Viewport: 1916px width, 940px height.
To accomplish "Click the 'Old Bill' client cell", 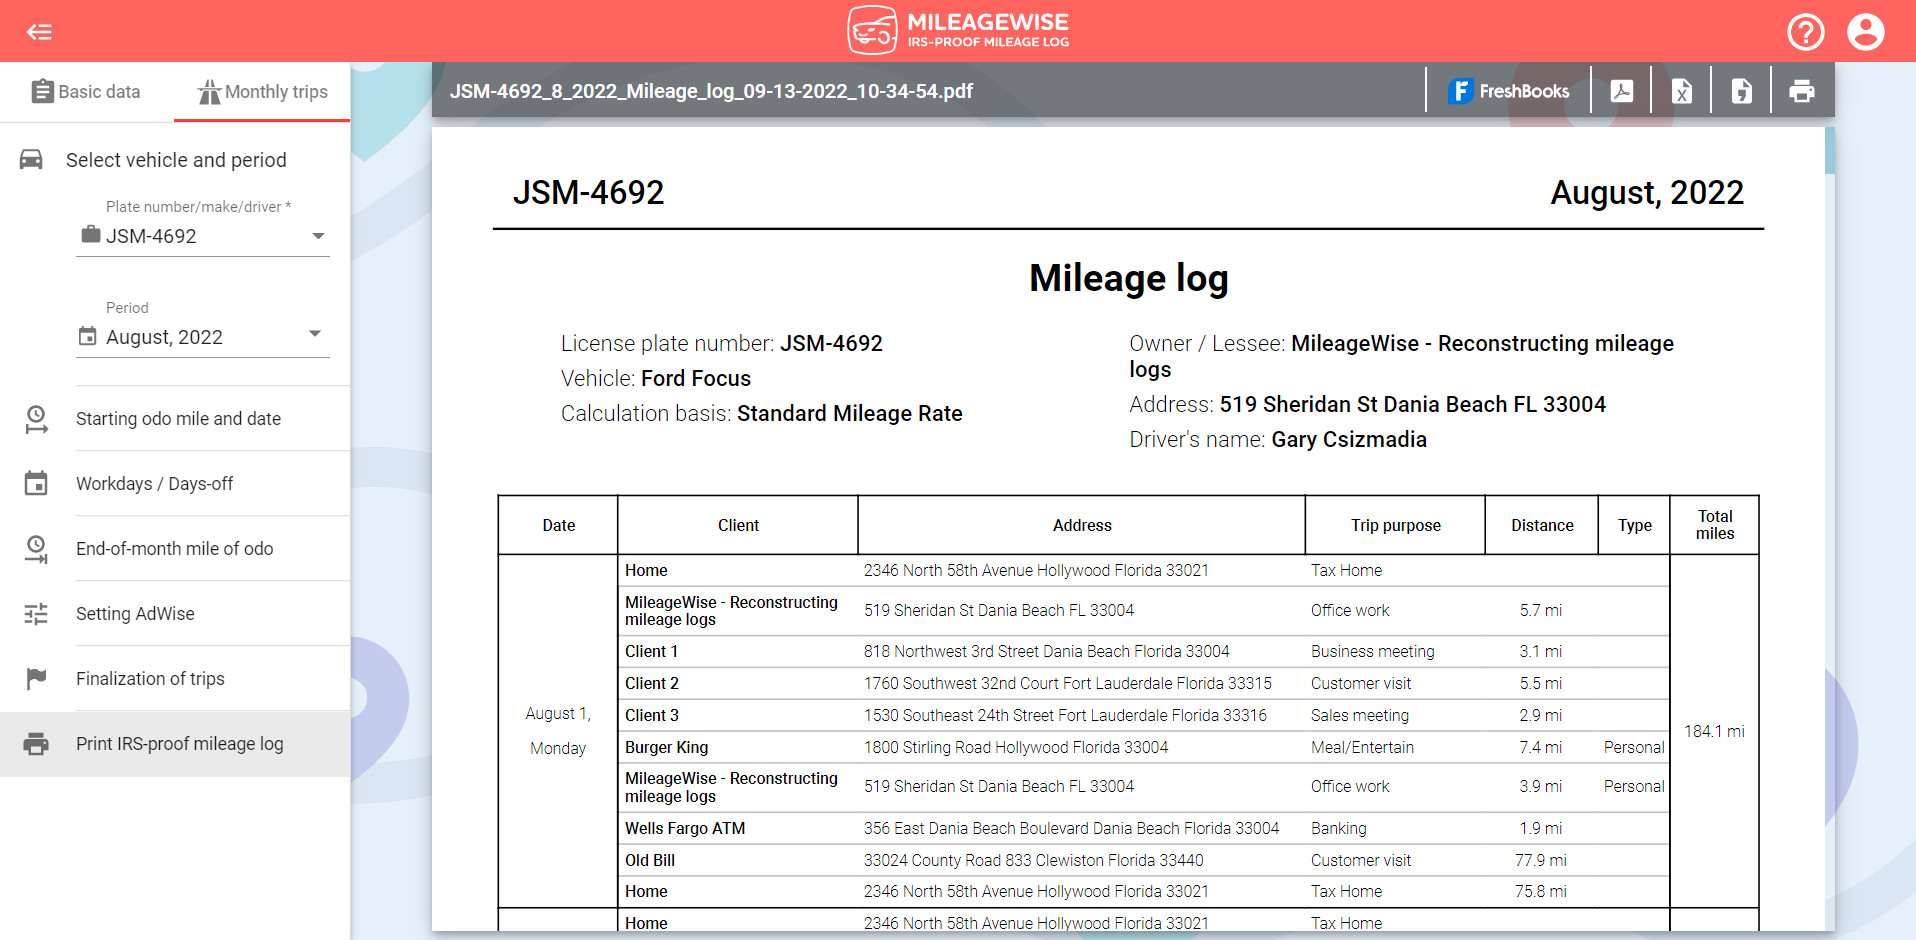I will [x=738, y=860].
